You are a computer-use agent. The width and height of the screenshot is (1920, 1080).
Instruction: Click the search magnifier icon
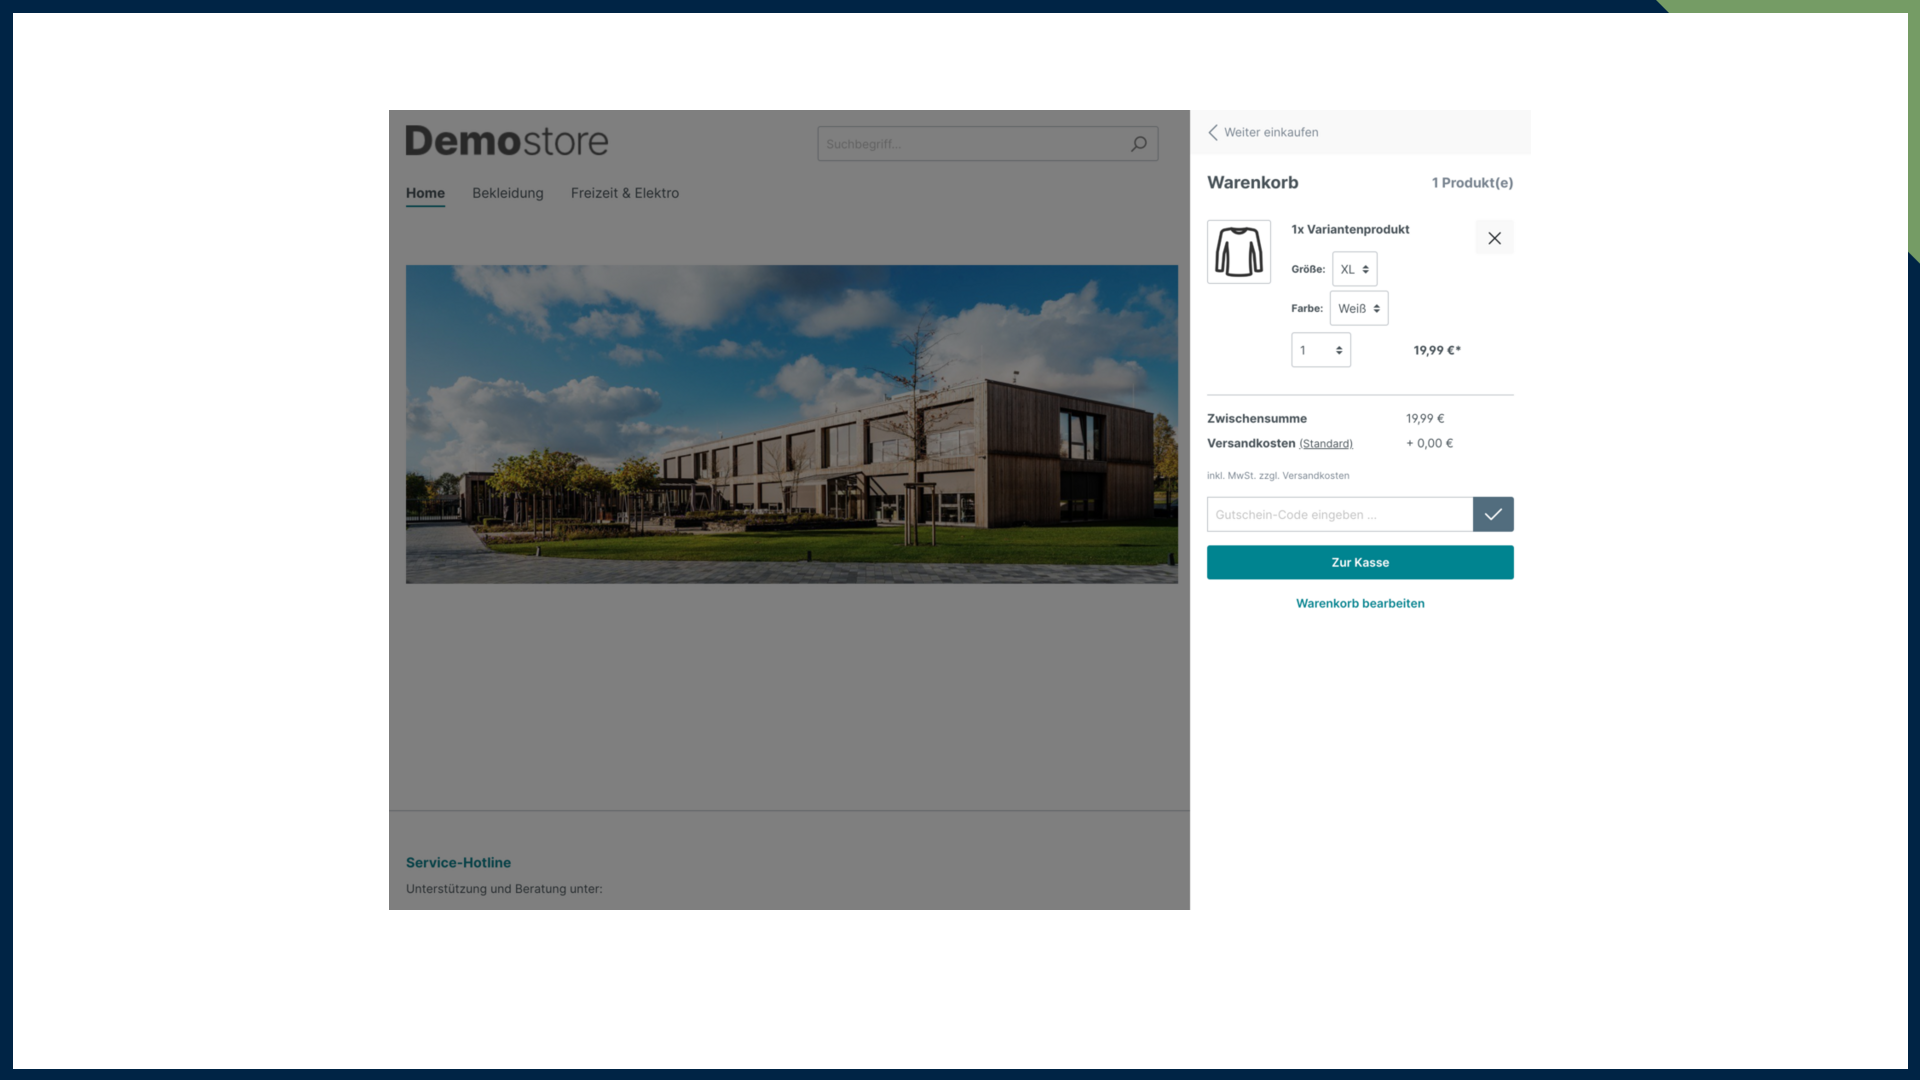(1138, 144)
